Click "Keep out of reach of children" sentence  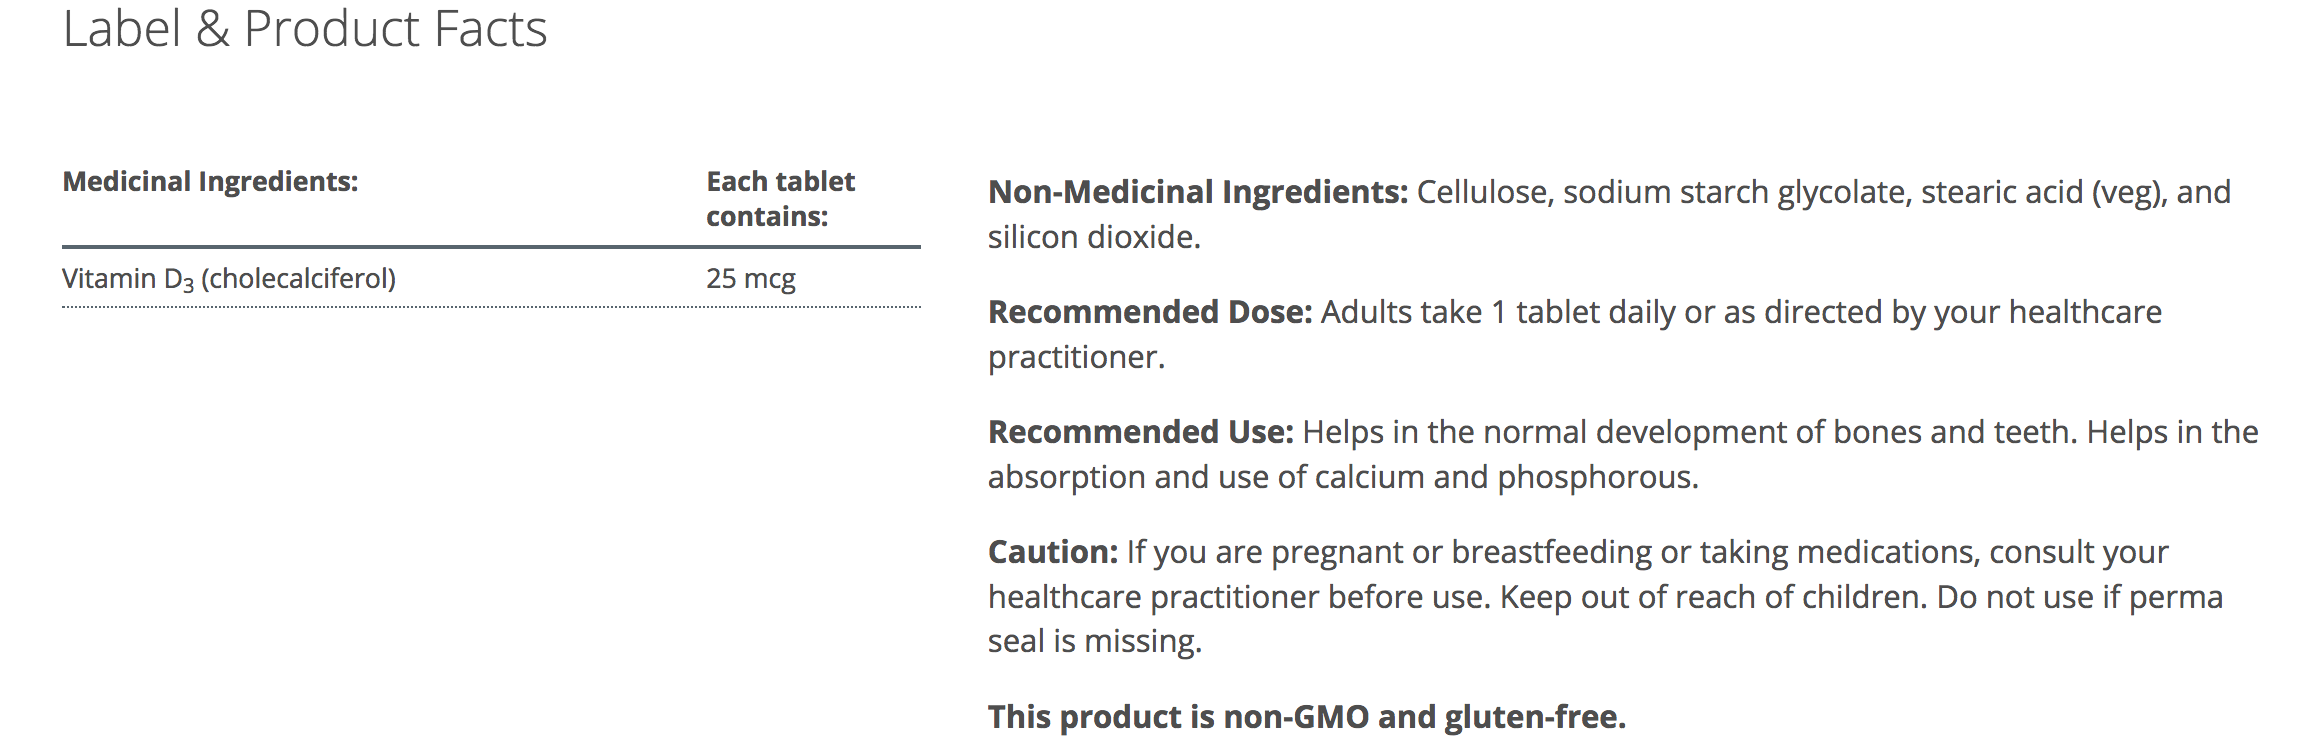tap(1712, 597)
